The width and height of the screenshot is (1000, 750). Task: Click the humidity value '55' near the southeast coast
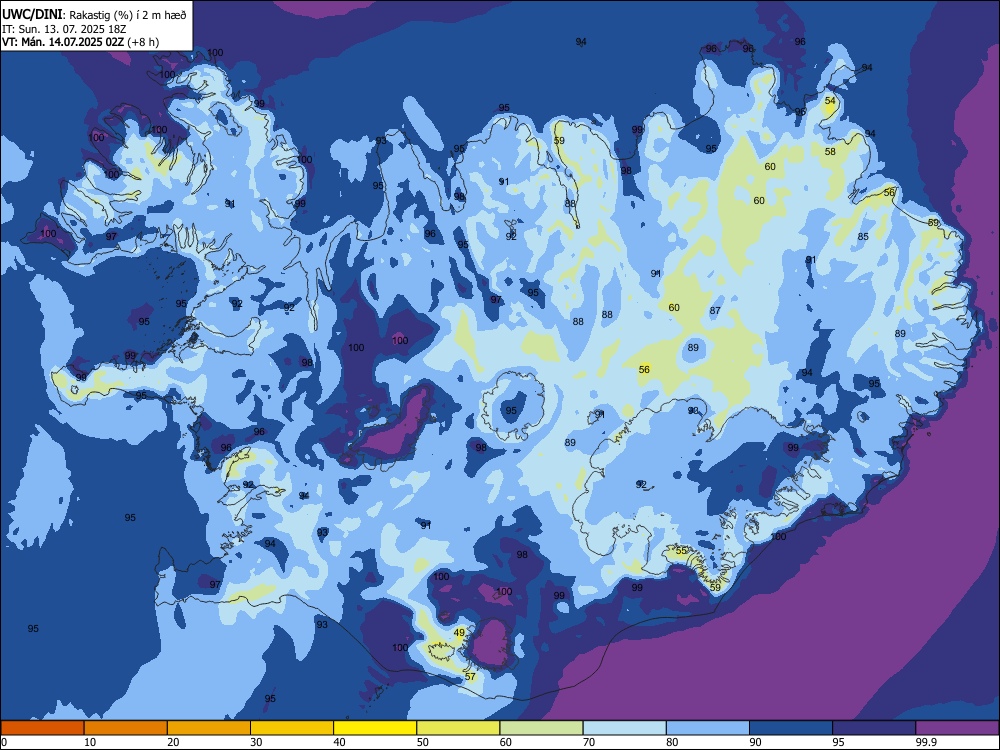[x=681, y=550]
